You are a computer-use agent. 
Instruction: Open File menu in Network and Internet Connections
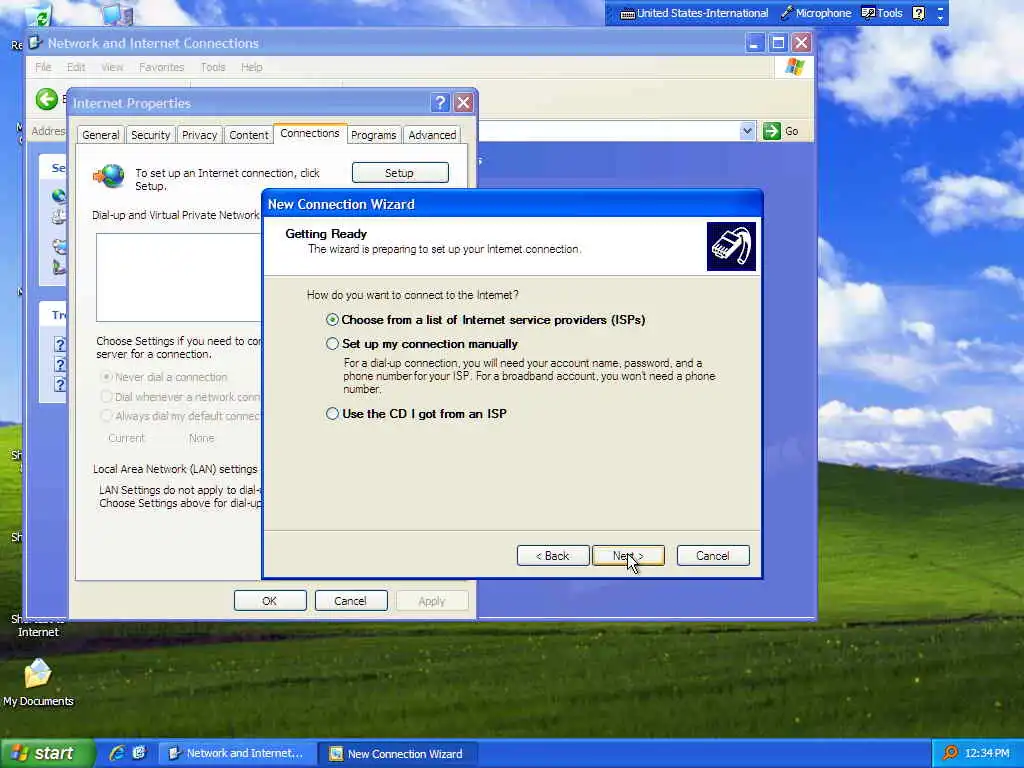[x=43, y=67]
